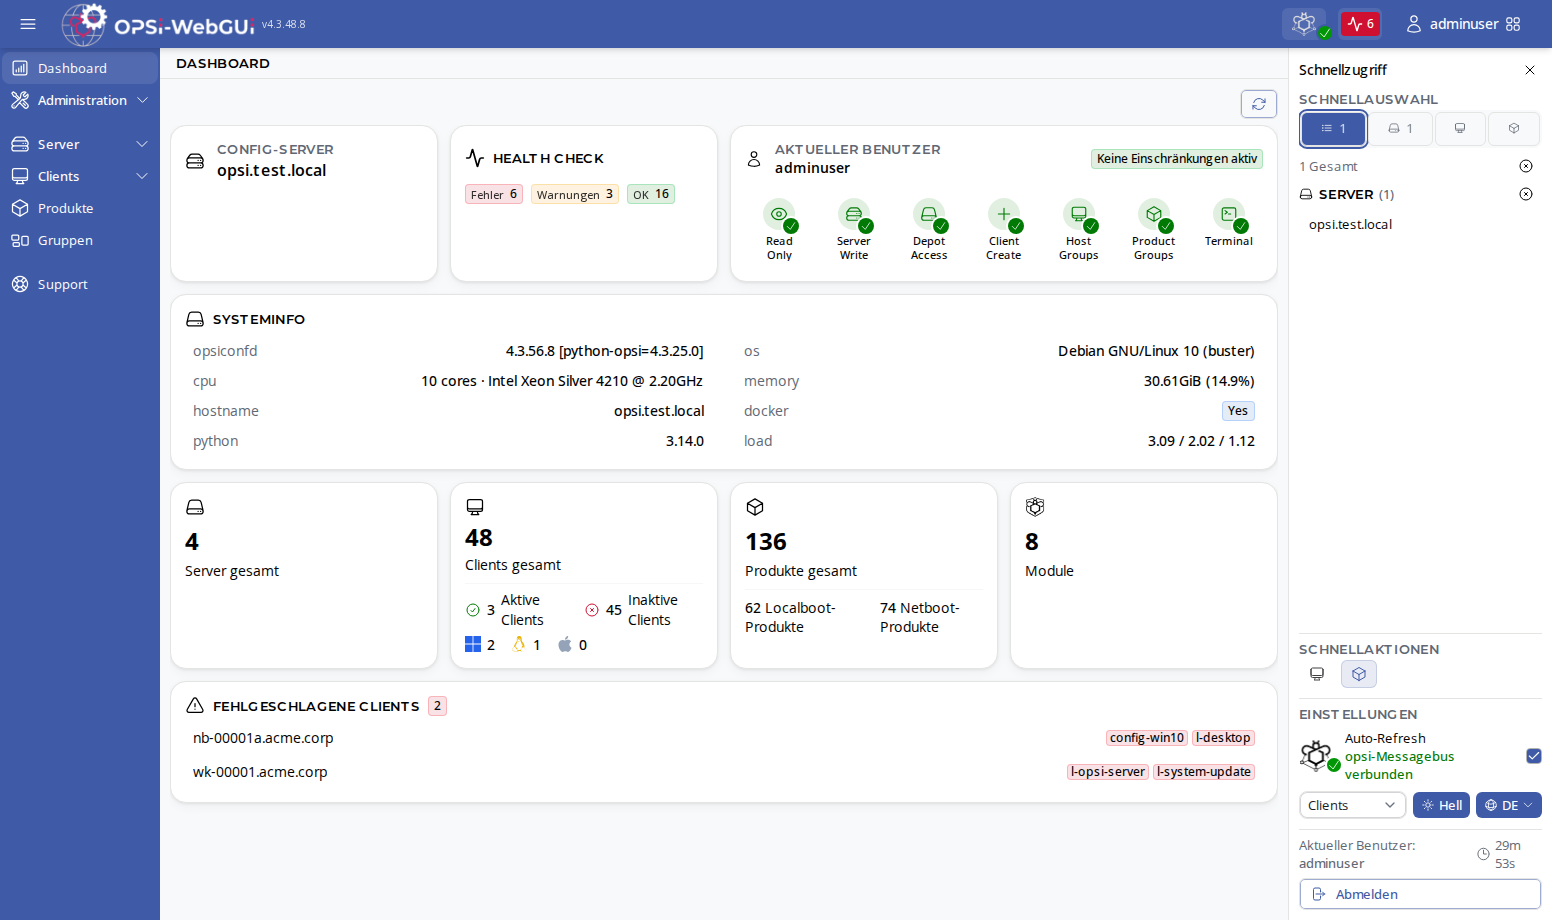Screen dimensions: 1552x920
Task: Clear the entire selection next to 1 Gesamt
Action: pyautogui.click(x=1526, y=166)
